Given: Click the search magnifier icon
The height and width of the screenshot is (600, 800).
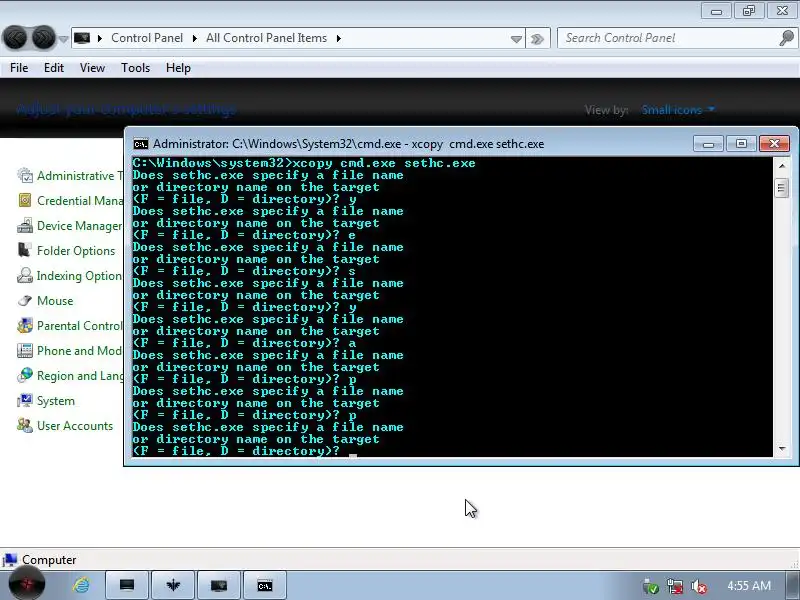Looking at the screenshot, I should pos(787,38).
